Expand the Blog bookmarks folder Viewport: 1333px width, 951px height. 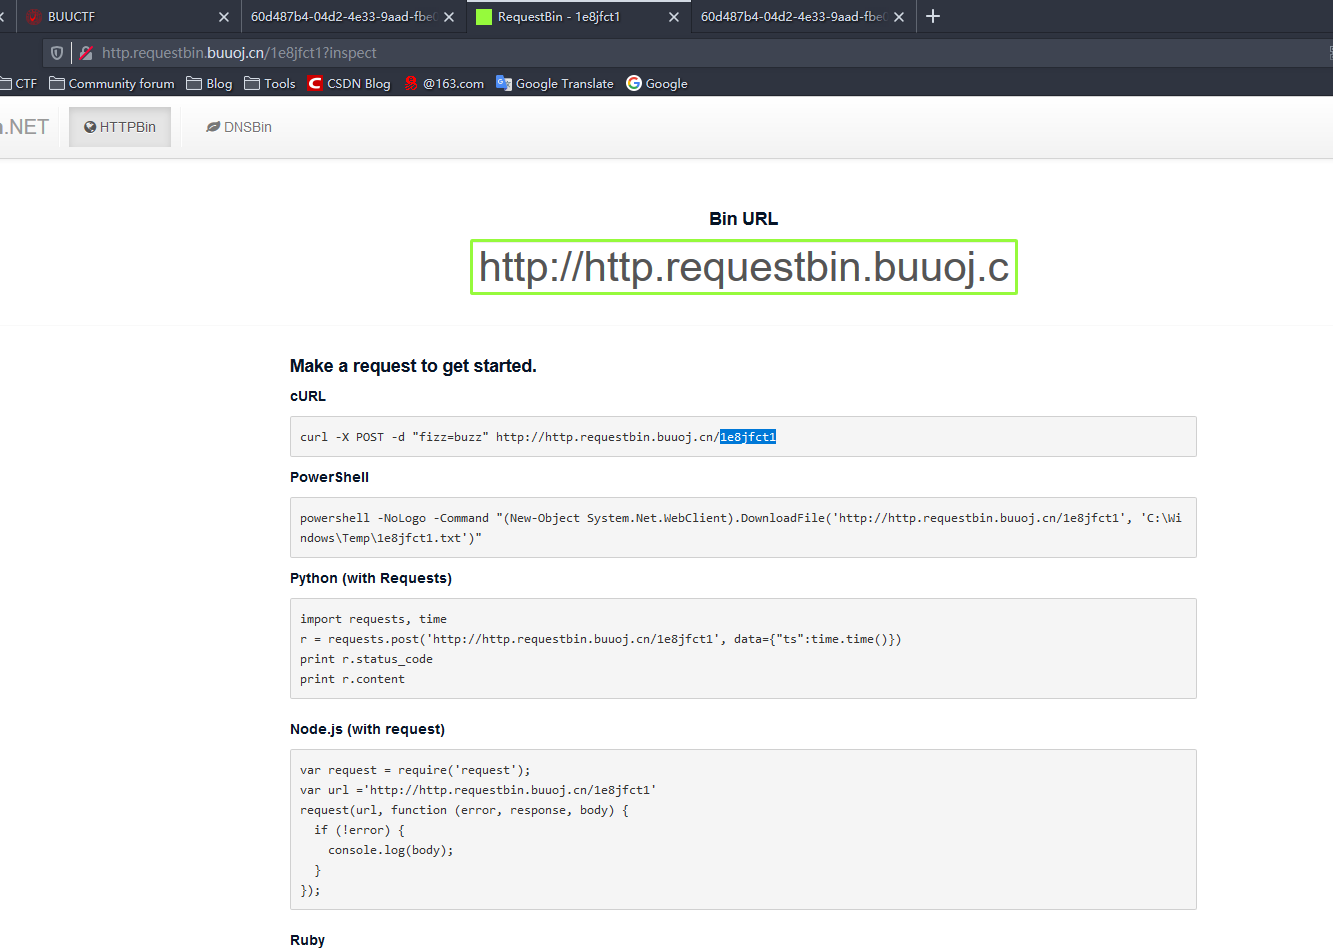click(209, 84)
